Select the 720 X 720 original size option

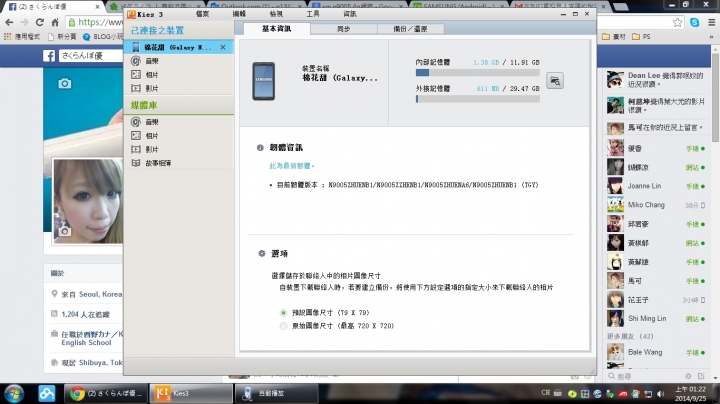pos(283,326)
